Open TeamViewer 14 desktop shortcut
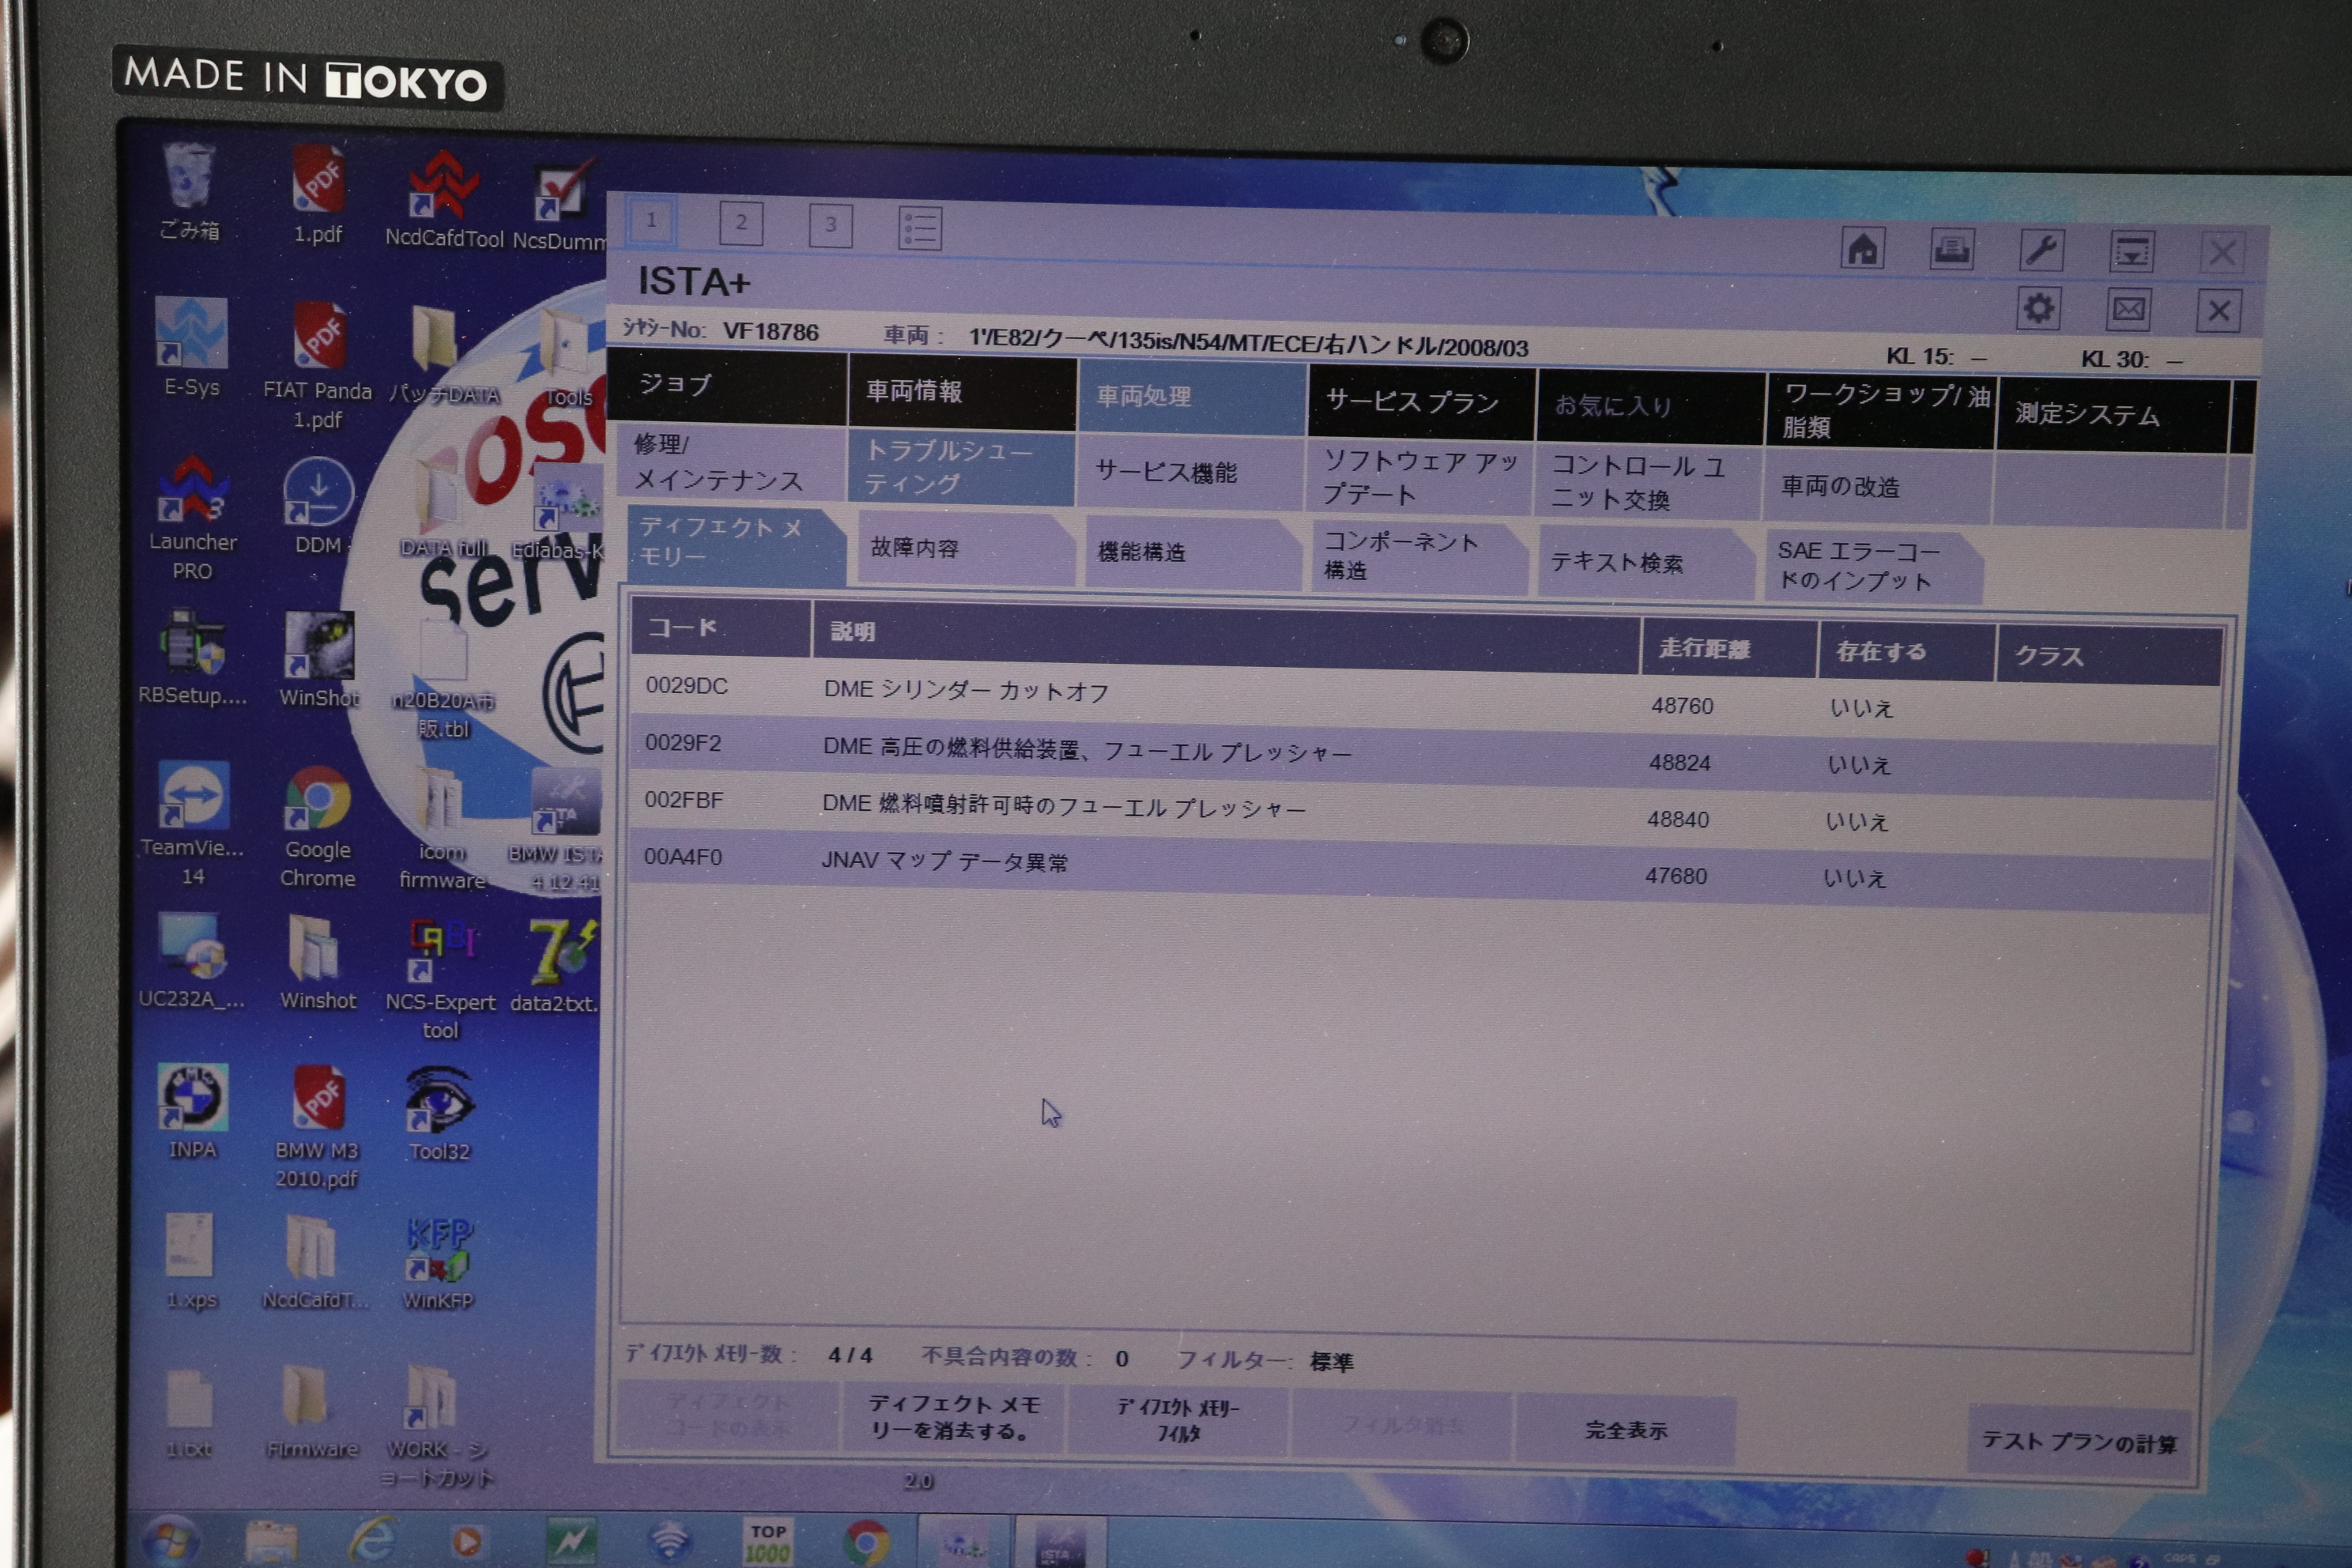This screenshot has height=1568, width=2352. coord(192,824)
